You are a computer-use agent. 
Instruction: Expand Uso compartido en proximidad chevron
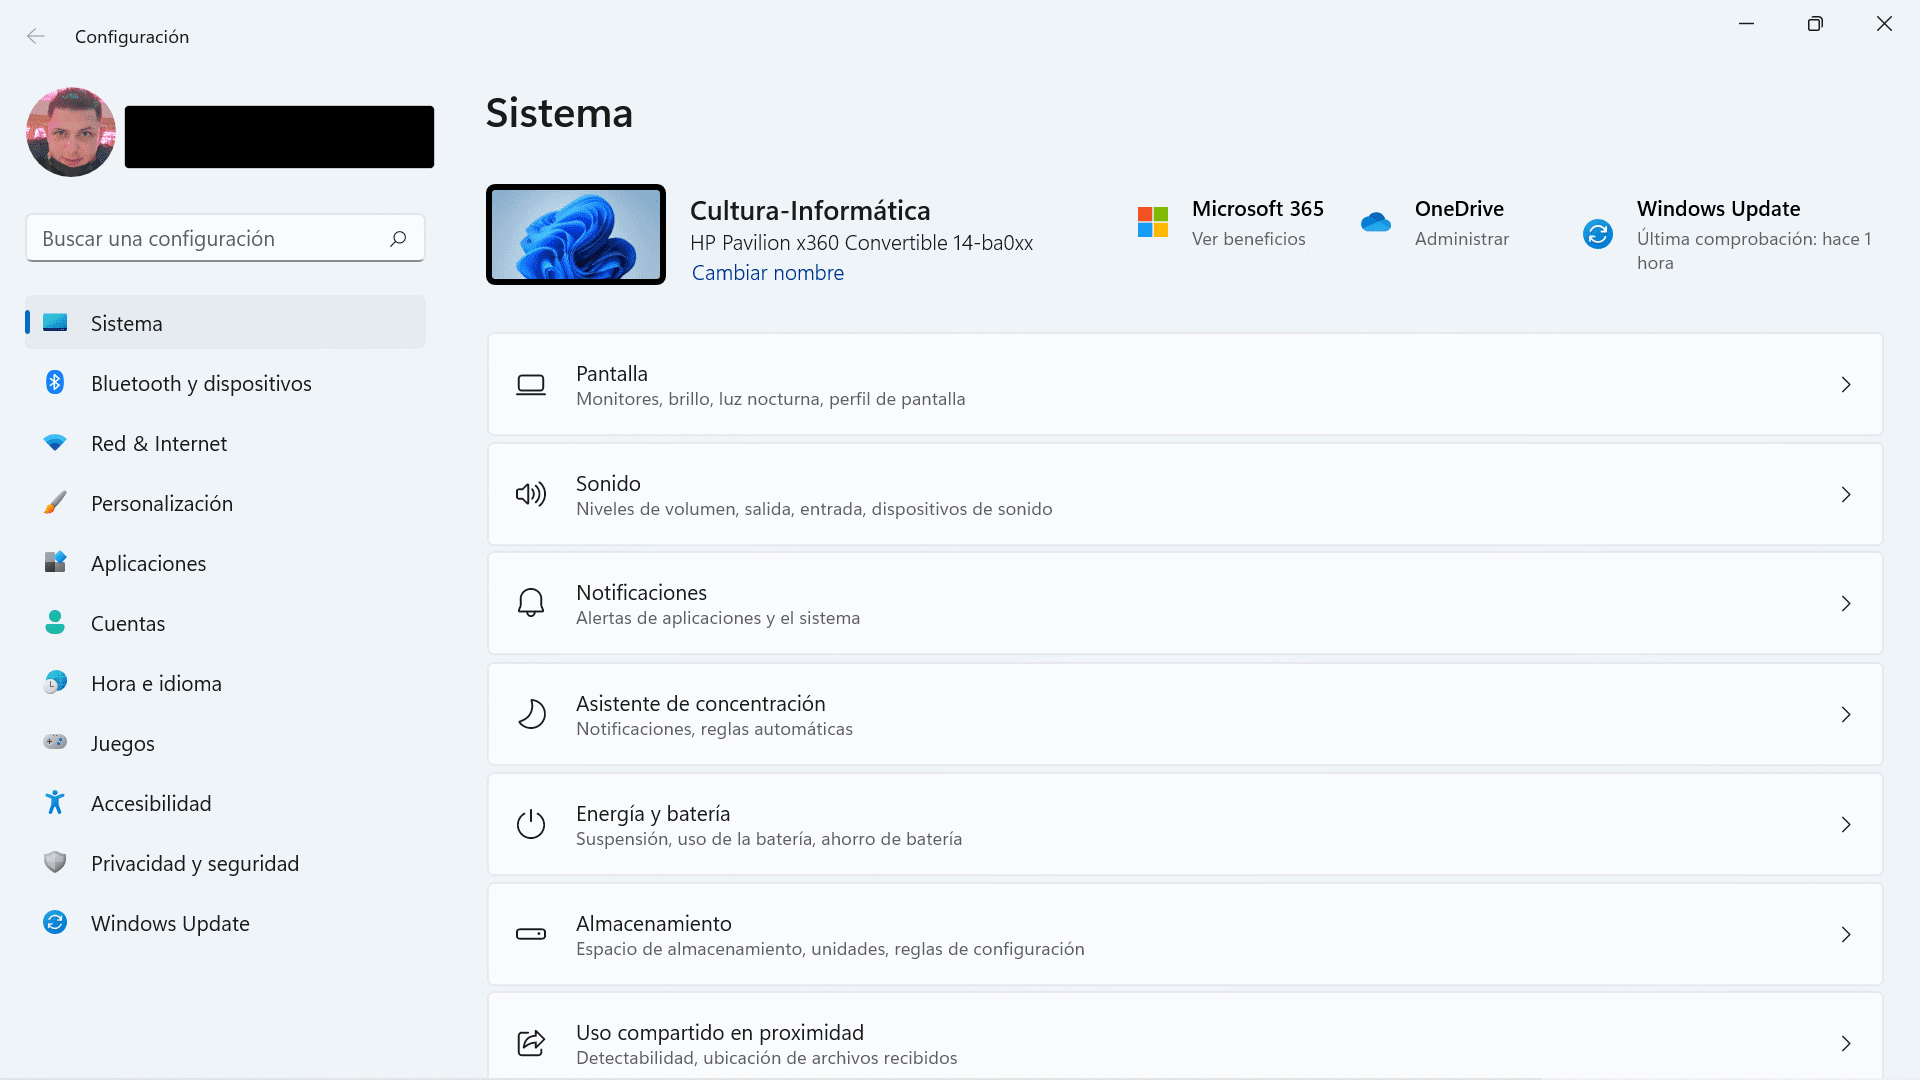click(x=1846, y=1044)
